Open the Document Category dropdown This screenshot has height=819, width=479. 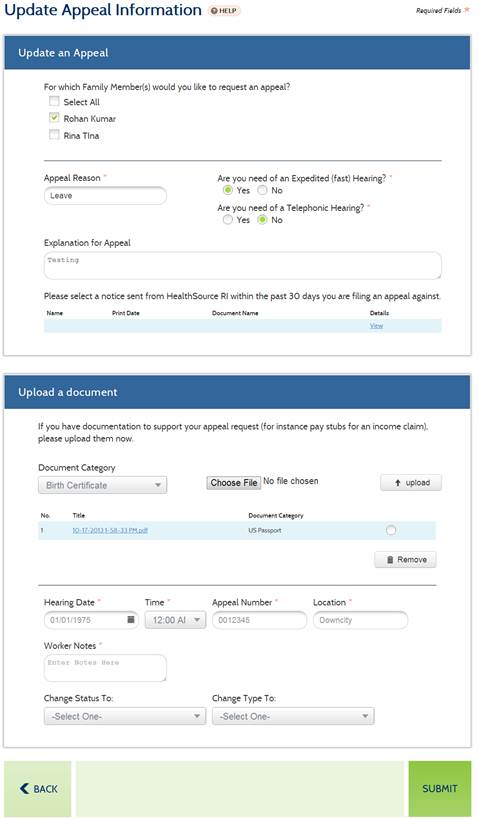click(x=102, y=485)
